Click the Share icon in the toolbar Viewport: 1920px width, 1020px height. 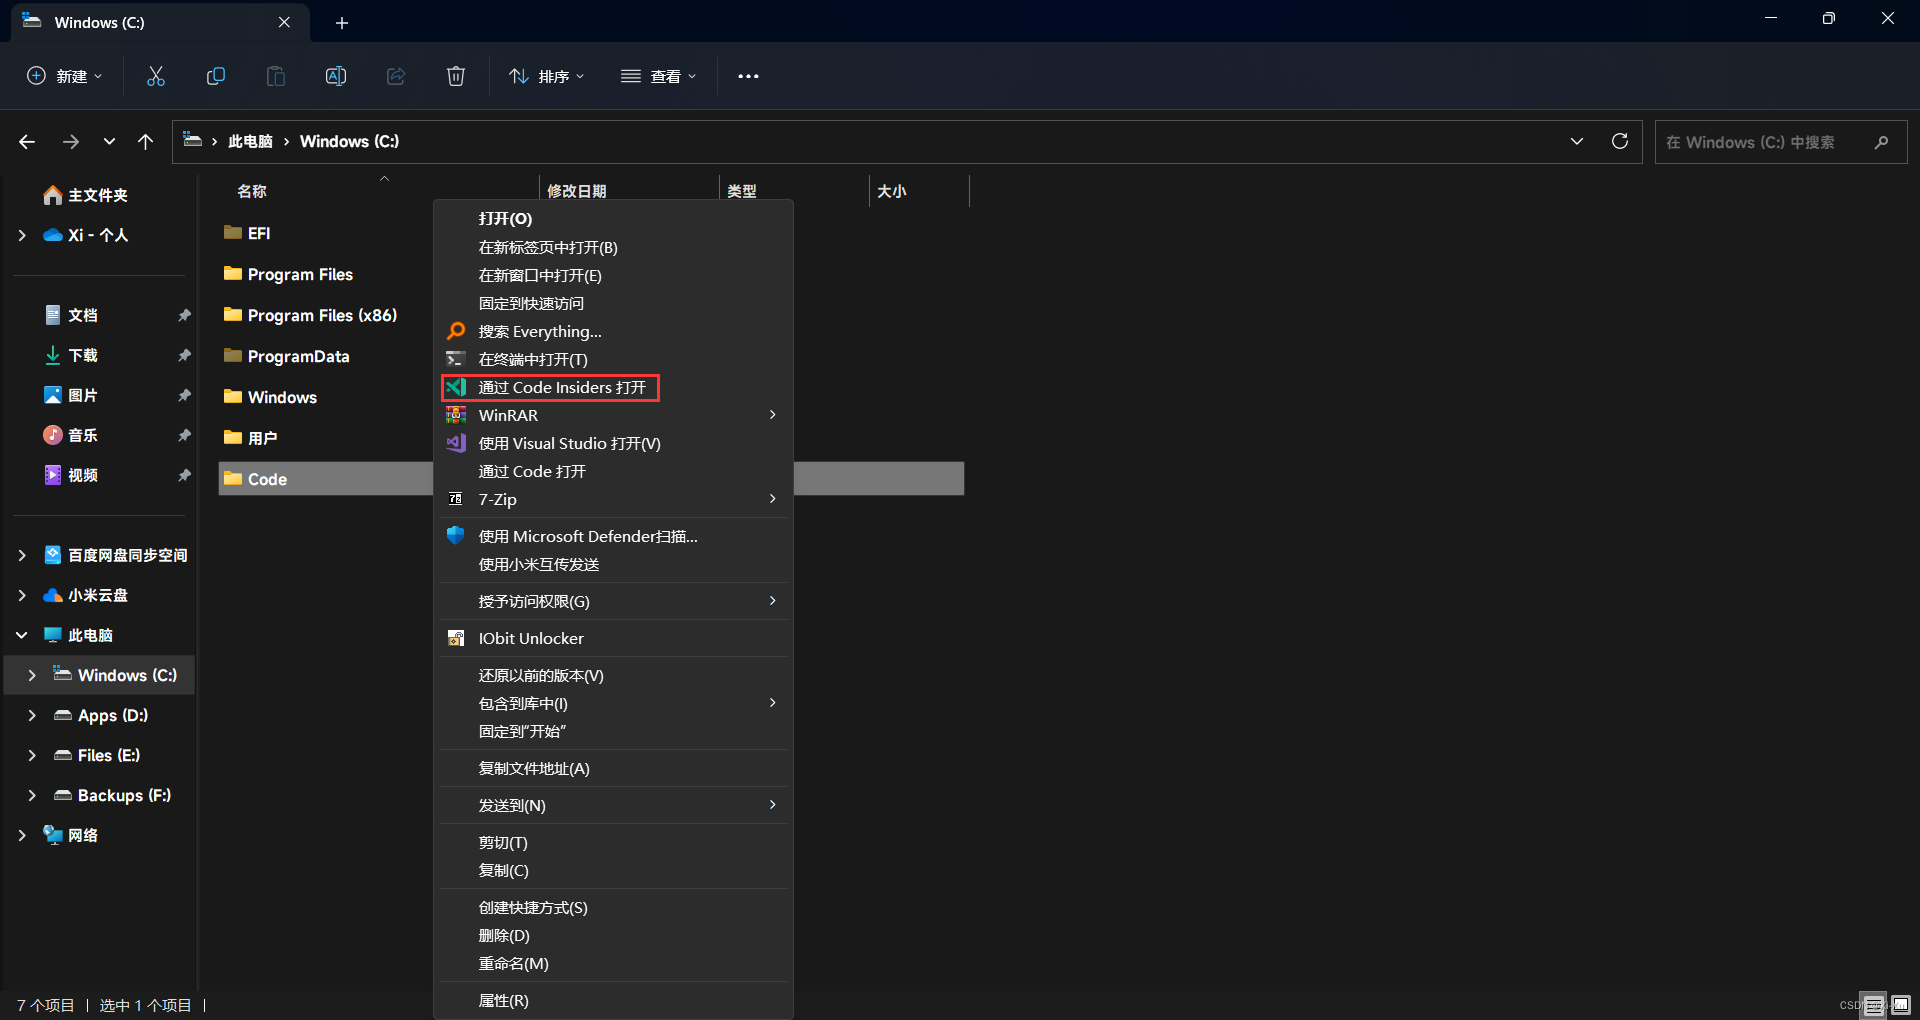(x=396, y=75)
